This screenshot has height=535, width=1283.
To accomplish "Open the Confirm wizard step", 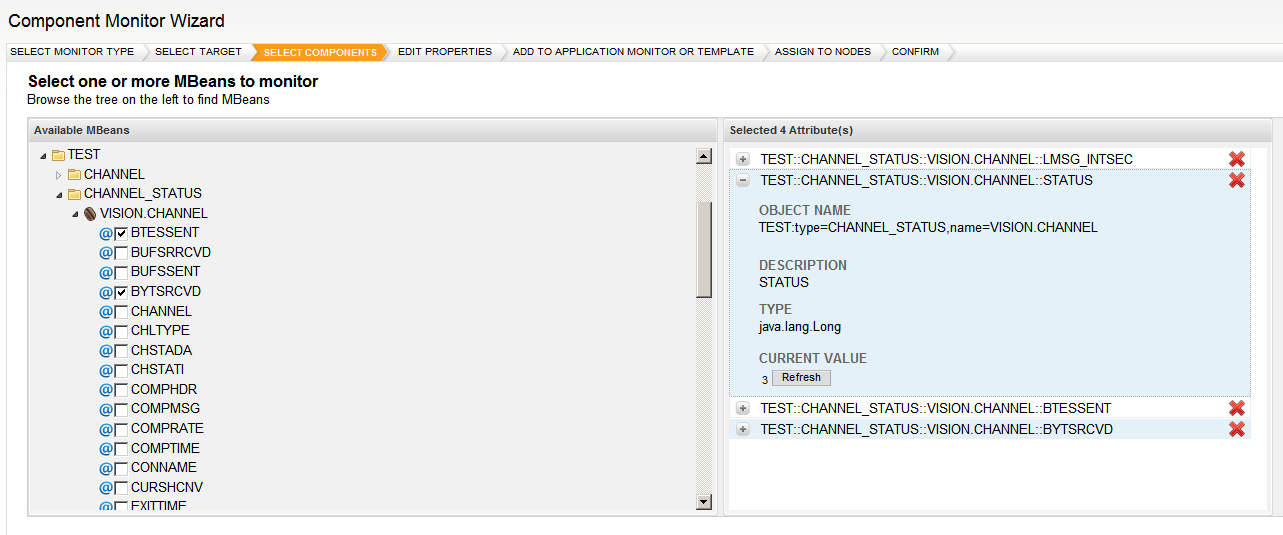I will pyautogui.click(x=915, y=52).
